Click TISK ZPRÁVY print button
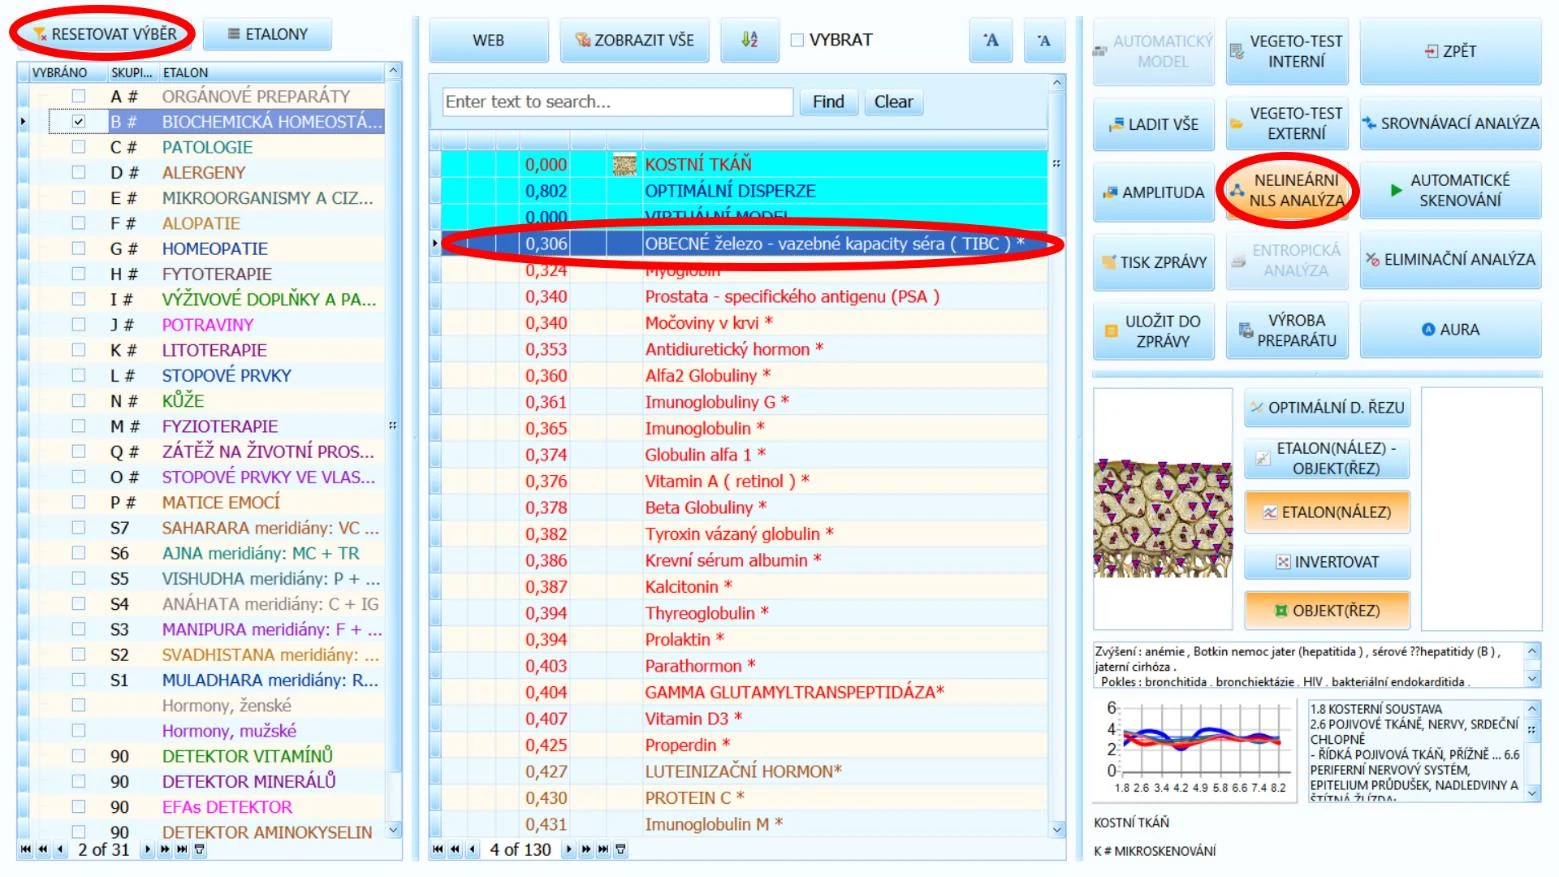 [x=1154, y=262]
